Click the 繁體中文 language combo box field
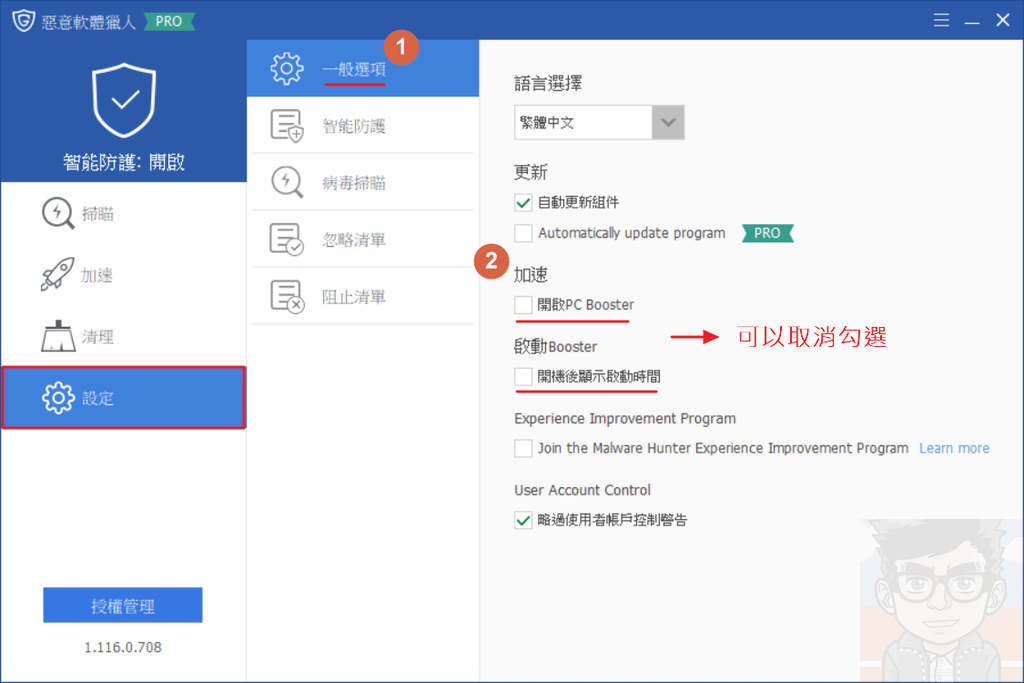 pyautogui.click(x=599, y=122)
